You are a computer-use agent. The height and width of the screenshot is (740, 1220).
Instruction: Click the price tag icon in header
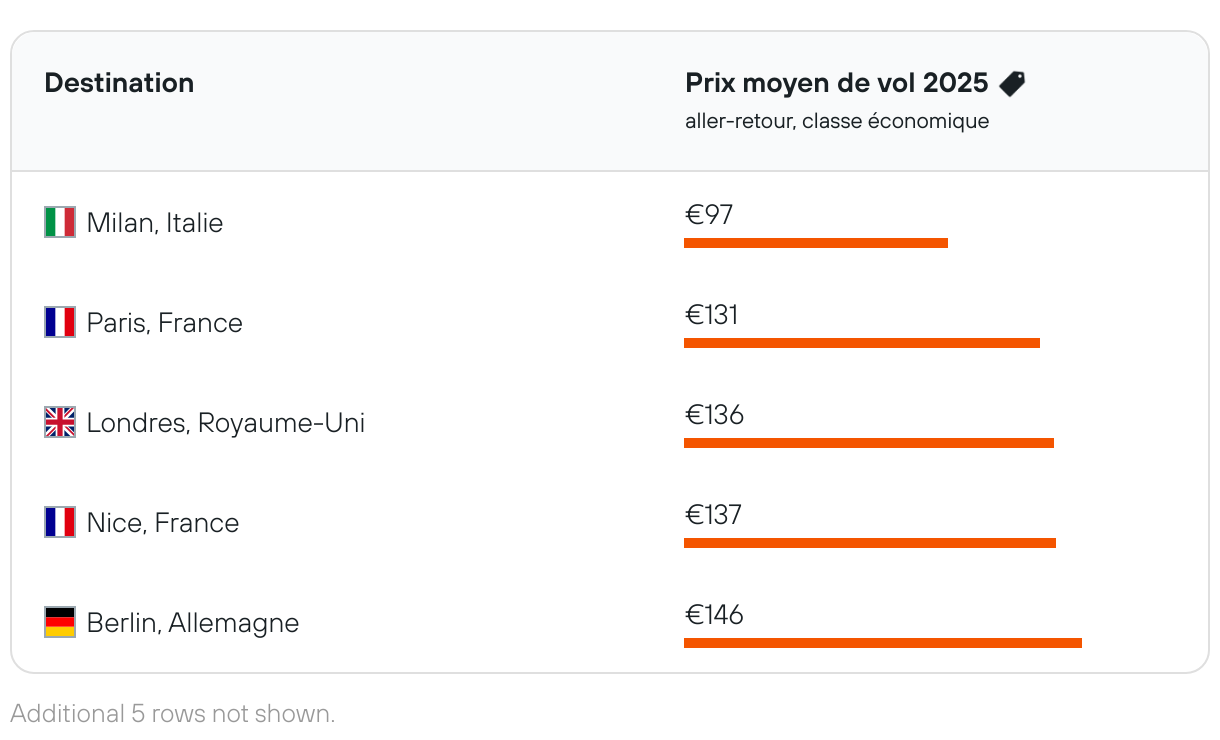[1012, 84]
